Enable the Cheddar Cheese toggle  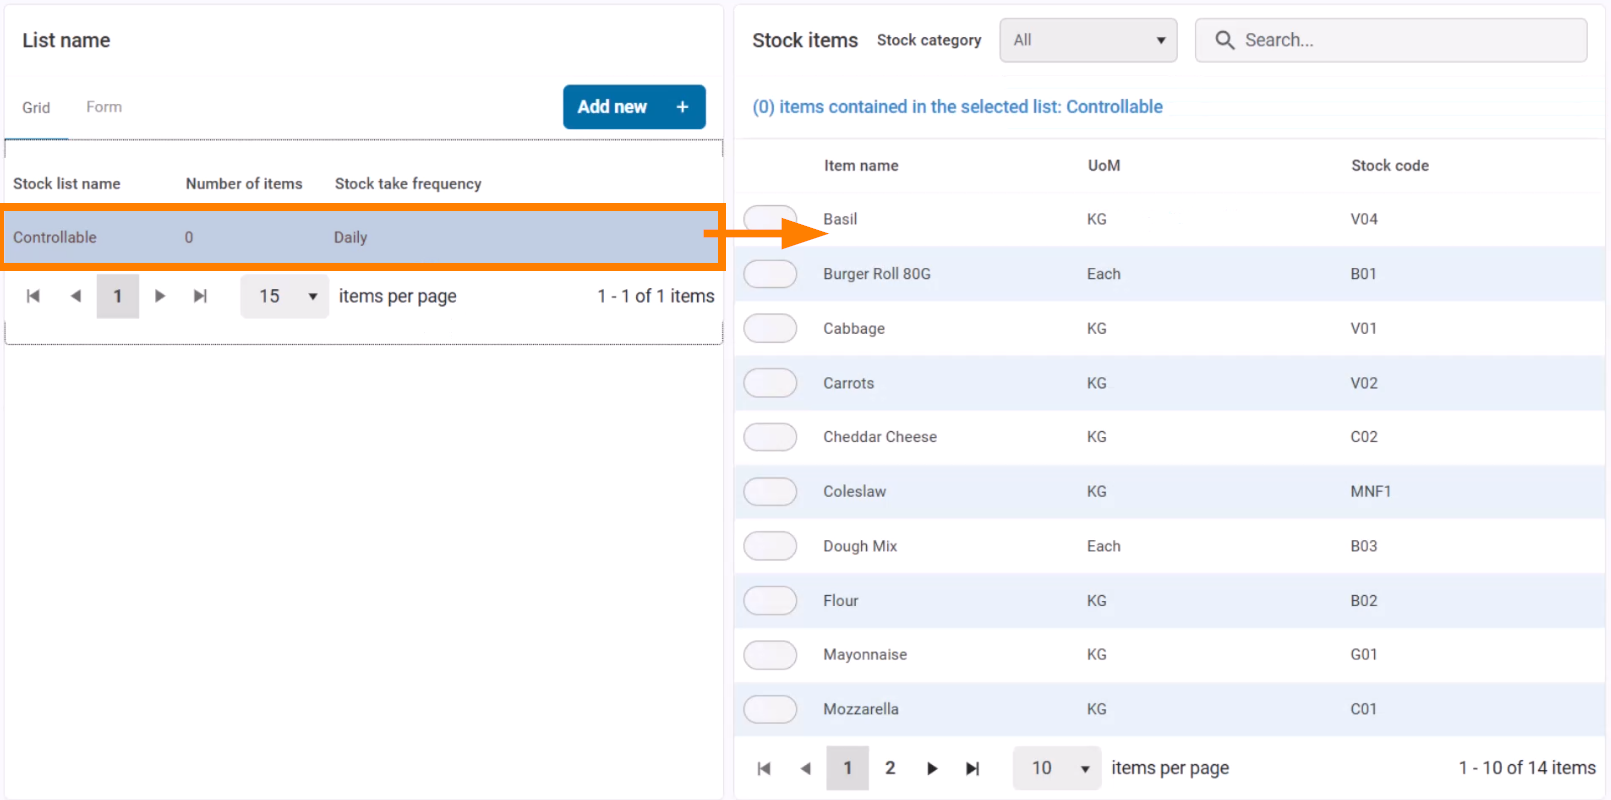point(770,437)
